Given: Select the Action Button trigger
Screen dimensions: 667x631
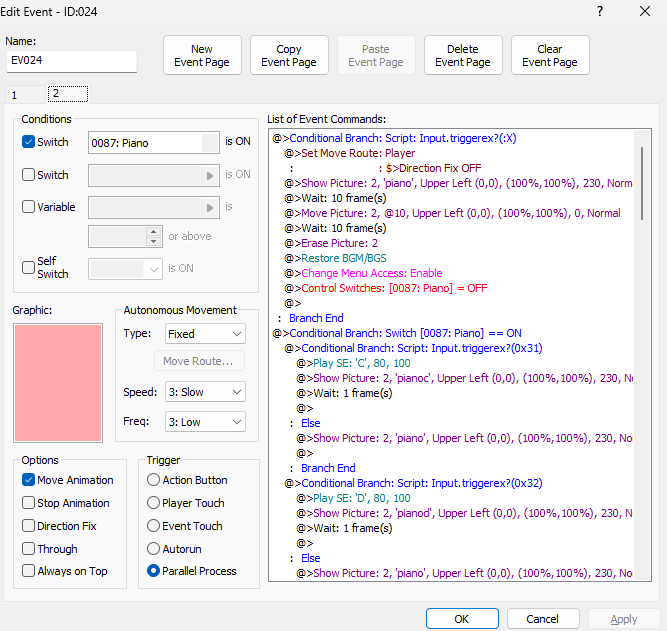Looking at the screenshot, I should tap(154, 480).
